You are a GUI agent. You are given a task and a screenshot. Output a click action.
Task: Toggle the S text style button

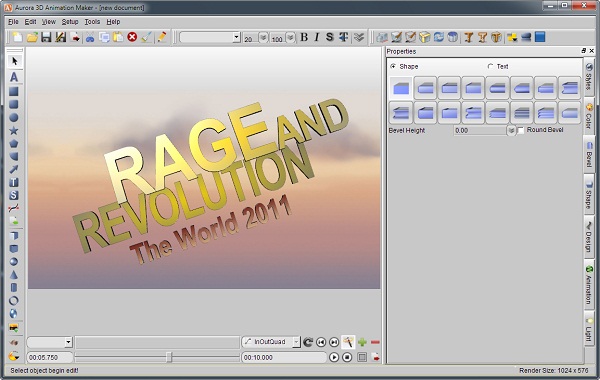(x=330, y=37)
